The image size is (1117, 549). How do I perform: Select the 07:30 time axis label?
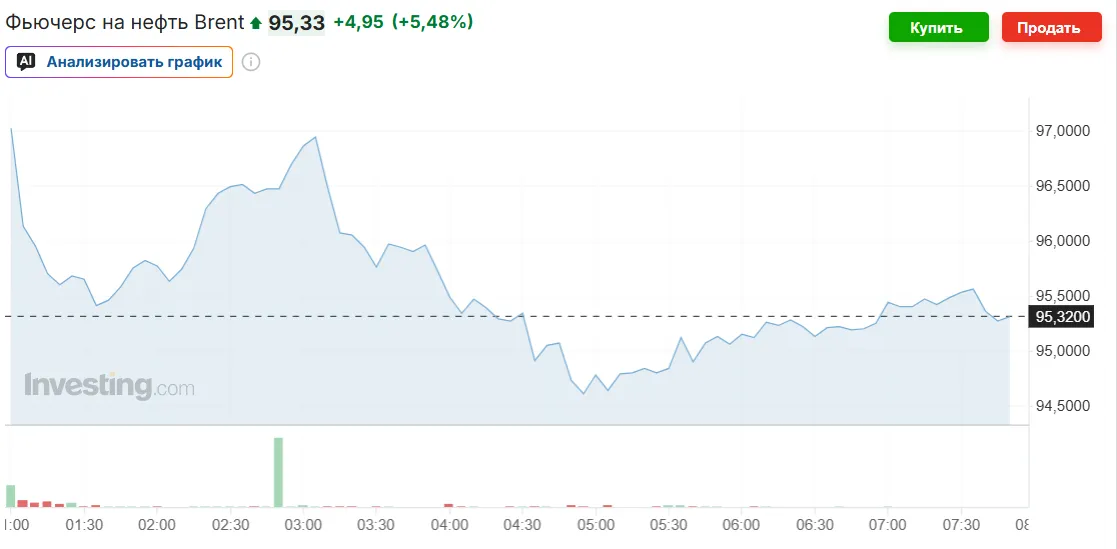pos(961,524)
